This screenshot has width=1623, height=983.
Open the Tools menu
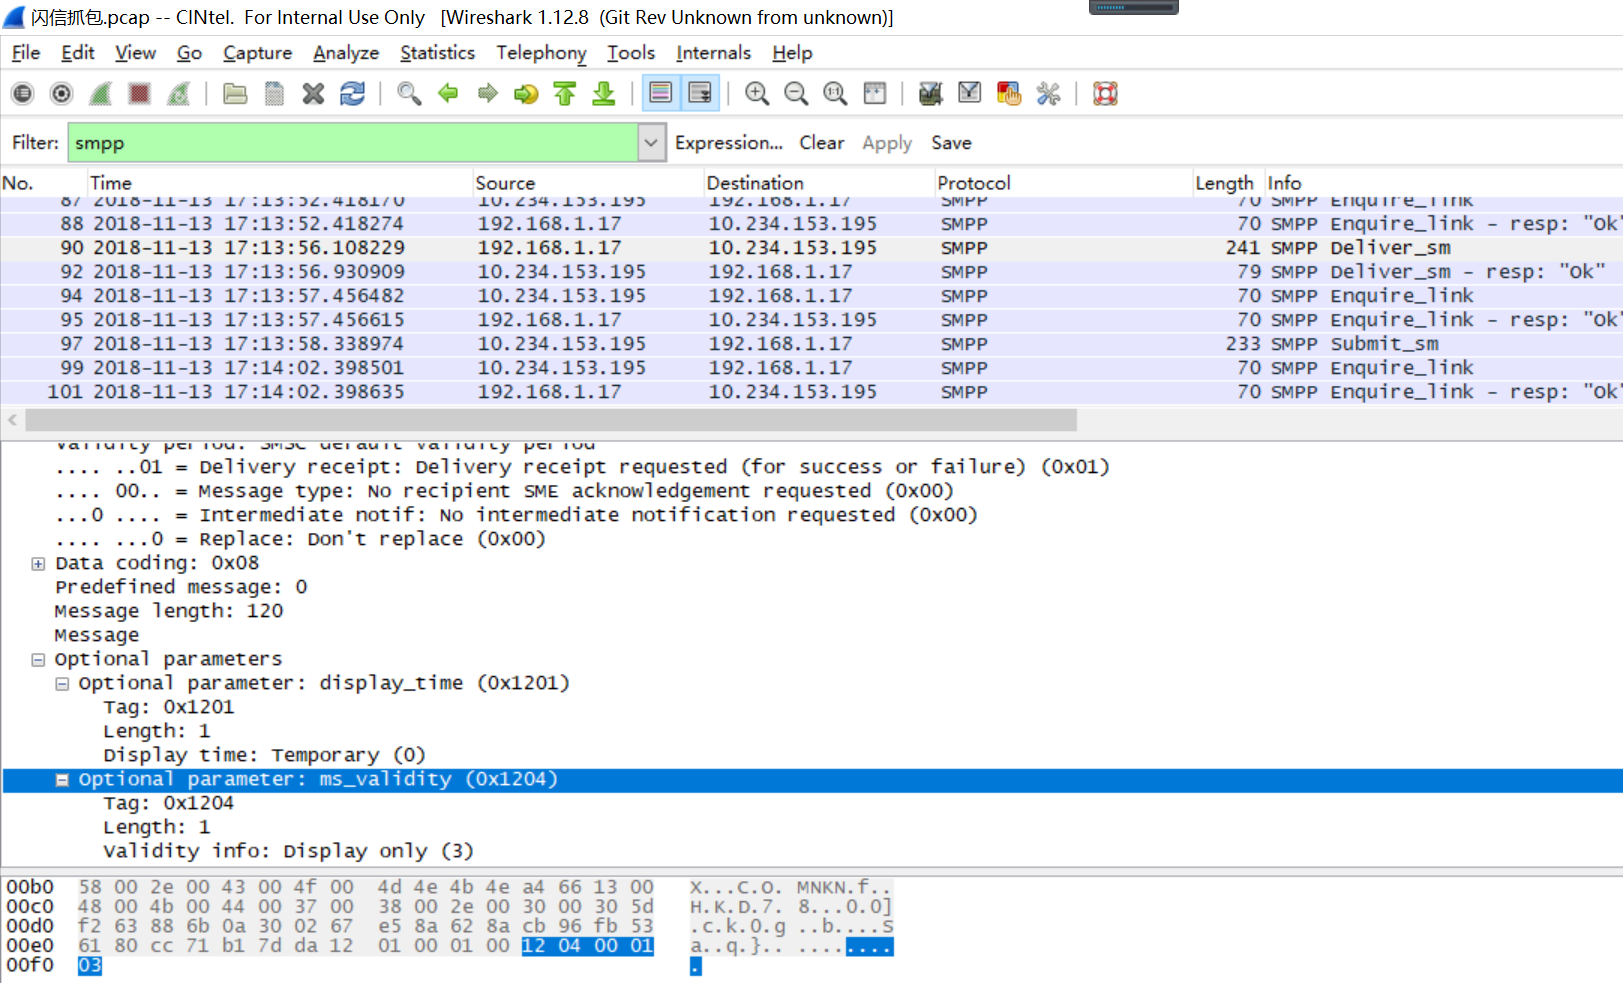(x=631, y=53)
